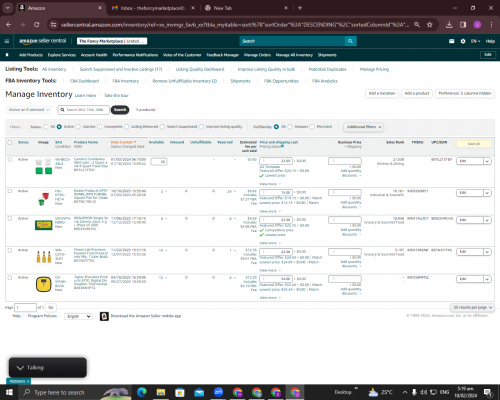Open the Chrome side panel icon
This screenshot has width=500, height=400.
(463, 24)
